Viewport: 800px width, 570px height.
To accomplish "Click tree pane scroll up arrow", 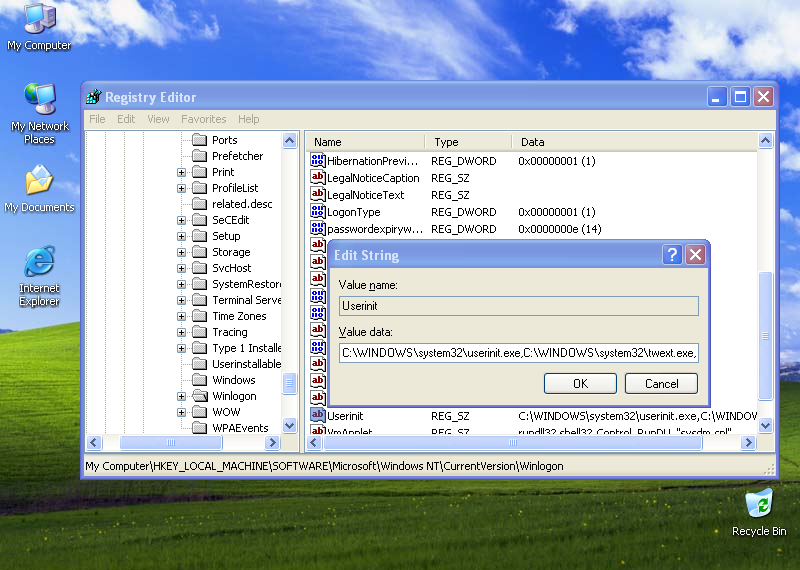I will coord(289,140).
